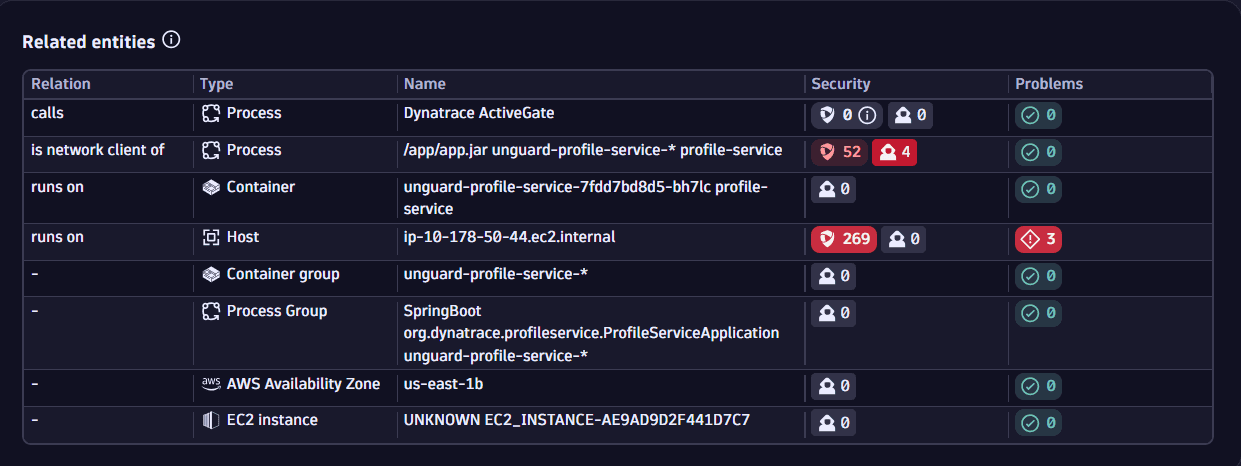Click the vulnerability badge 0 in ActiveGate row
The height and width of the screenshot is (466, 1241).
point(847,116)
